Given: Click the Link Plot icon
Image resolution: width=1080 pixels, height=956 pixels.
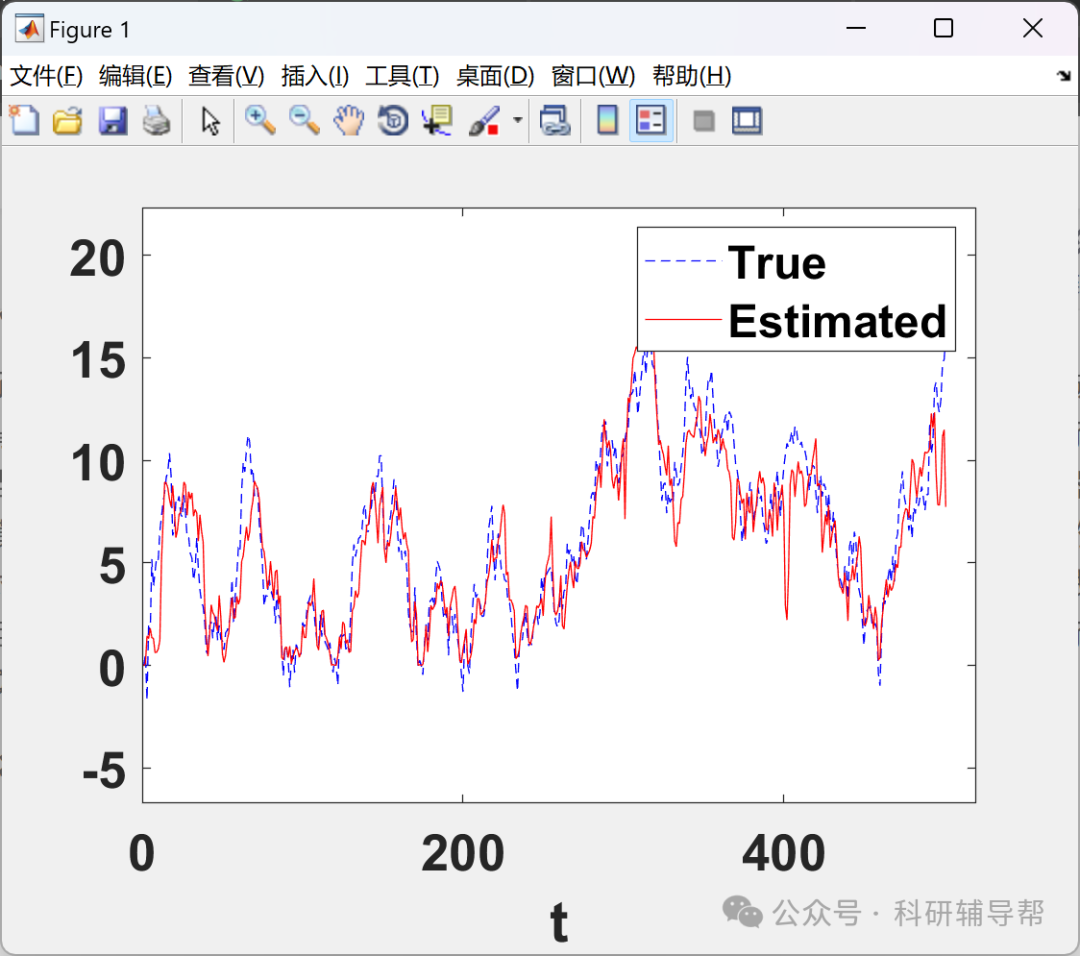Looking at the screenshot, I should click(x=555, y=121).
